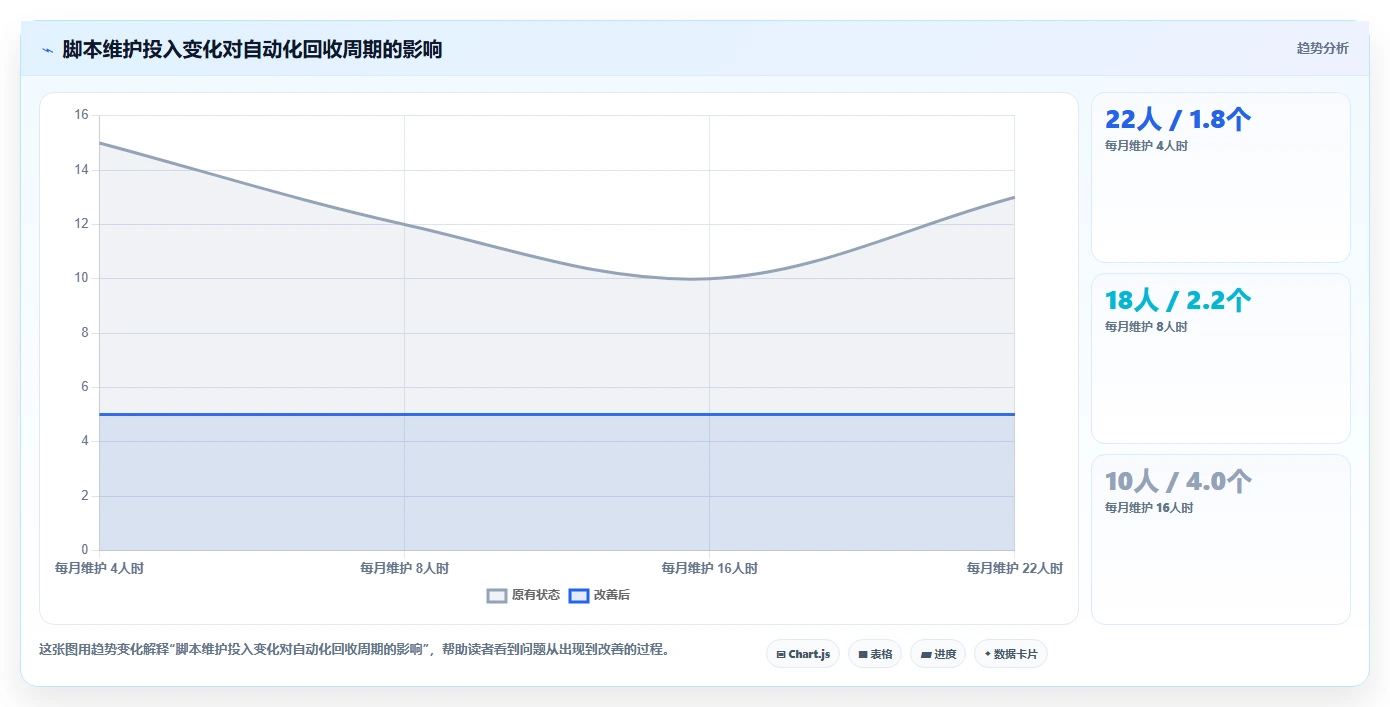
Task: Click the 10人 / 4.0个 card value
Action: click(x=1178, y=481)
